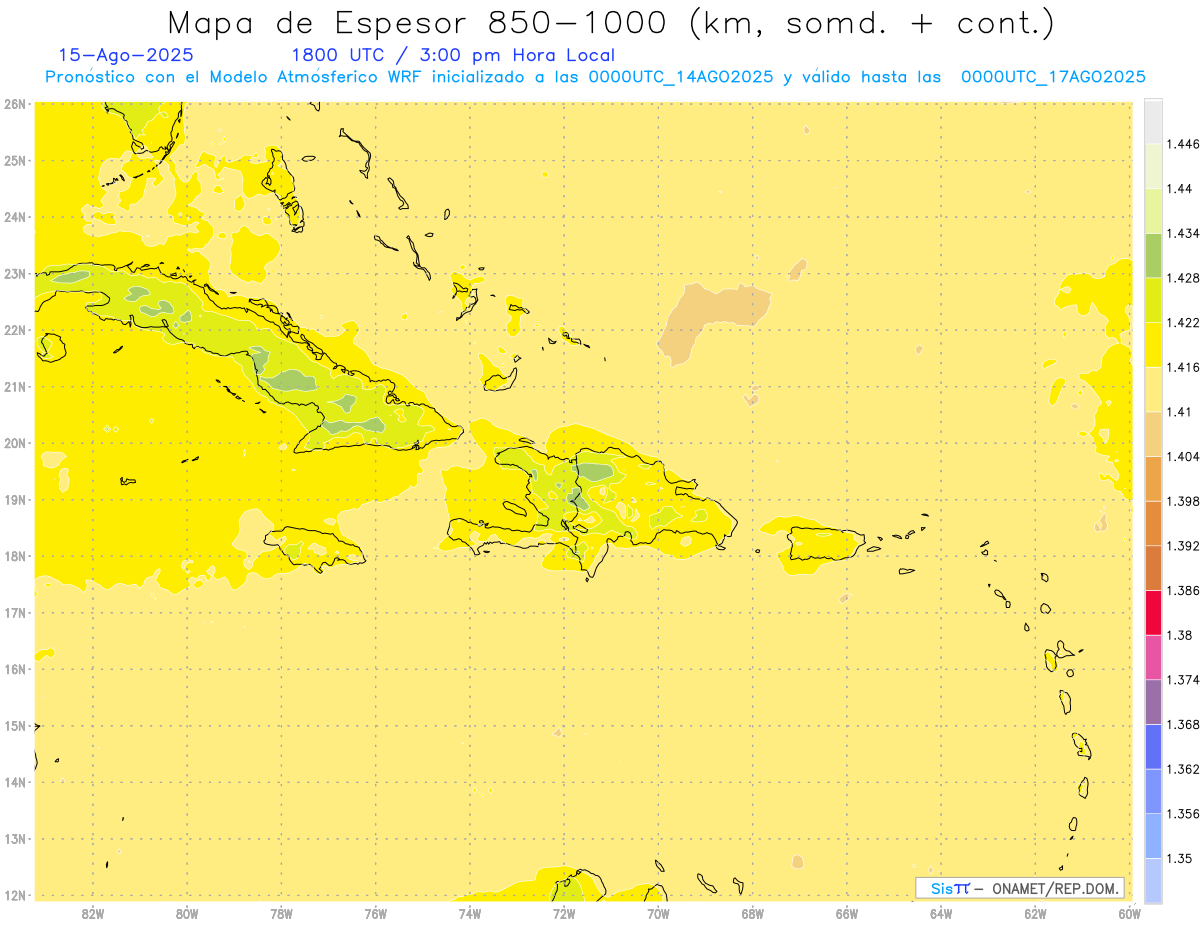1200x927 pixels.
Task: Click the '16N' latitude label
Action: coord(15,669)
